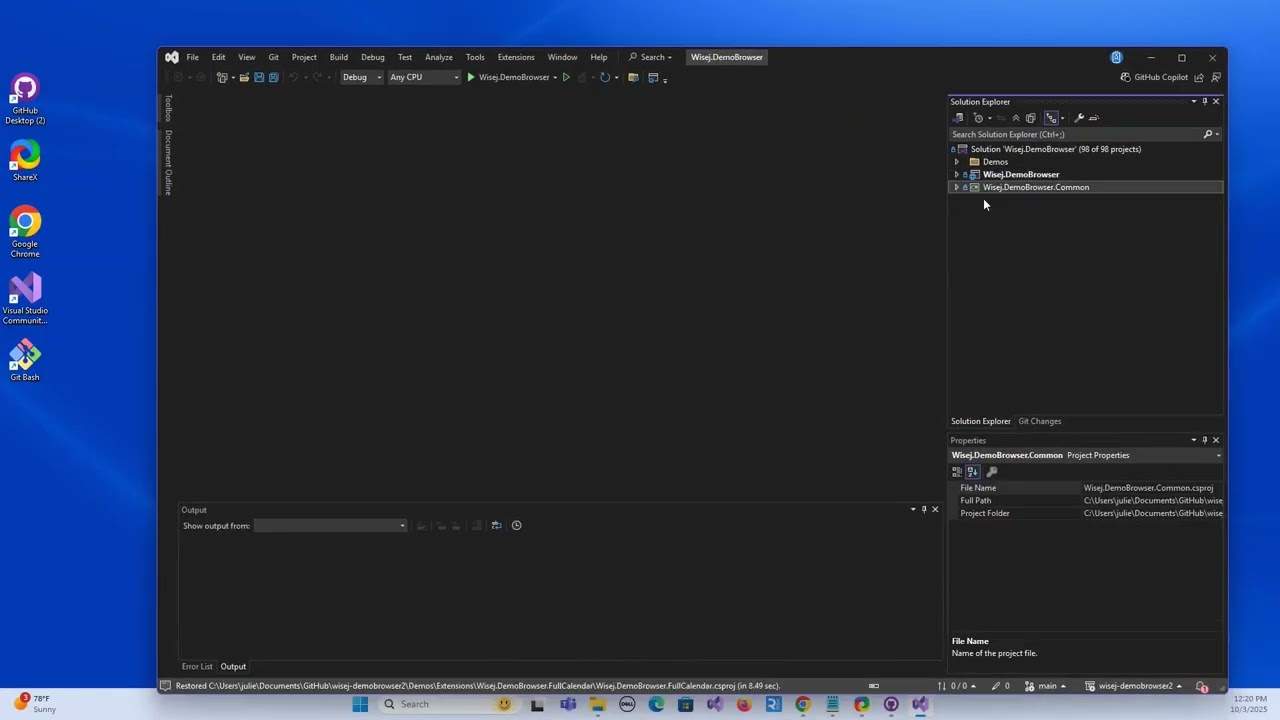This screenshot has height=720, width=1280.
Task: Select File Name property row
Action: click(x=1086, y=488)
